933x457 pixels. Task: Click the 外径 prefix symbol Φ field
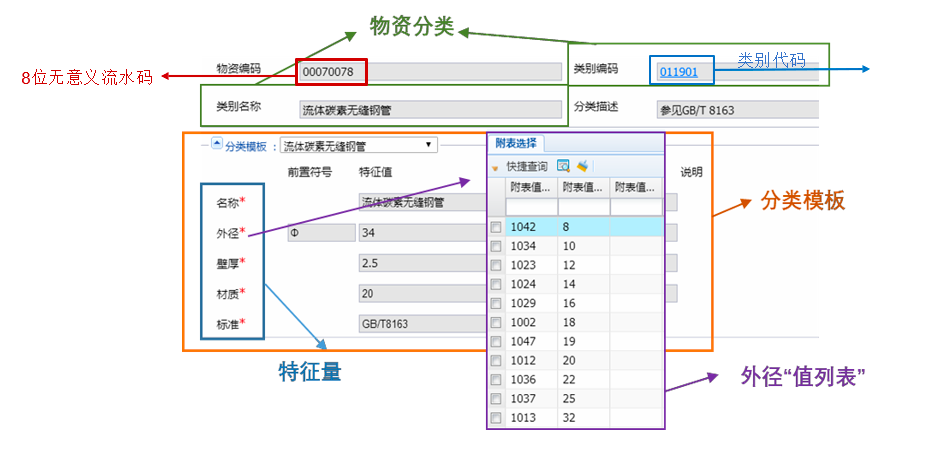tap(320, 233)
